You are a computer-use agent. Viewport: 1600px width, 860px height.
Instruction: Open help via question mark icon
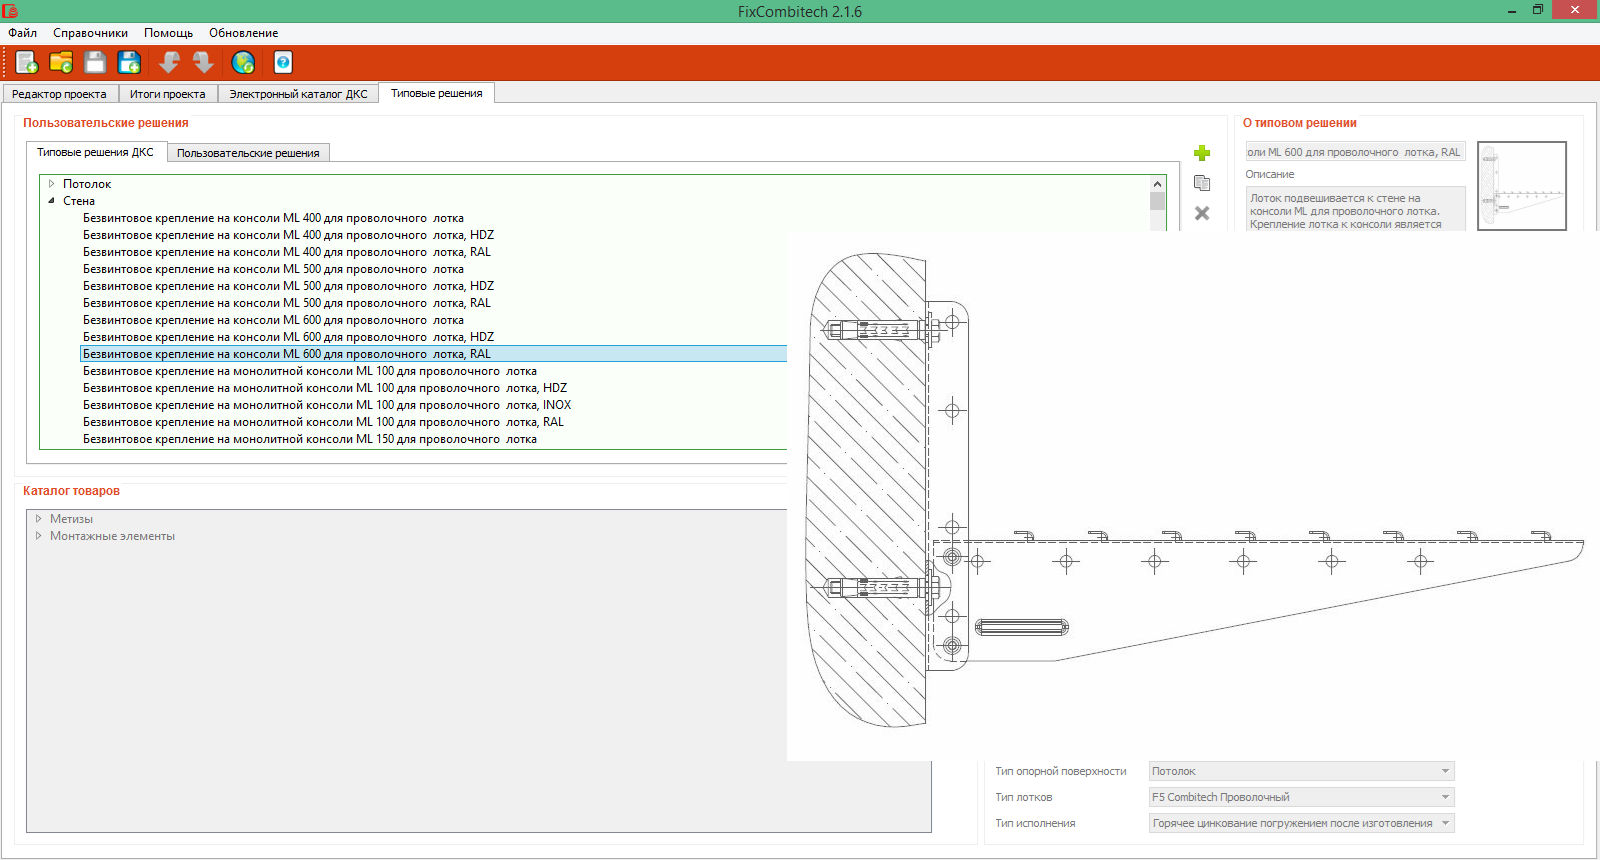[283, 63]
